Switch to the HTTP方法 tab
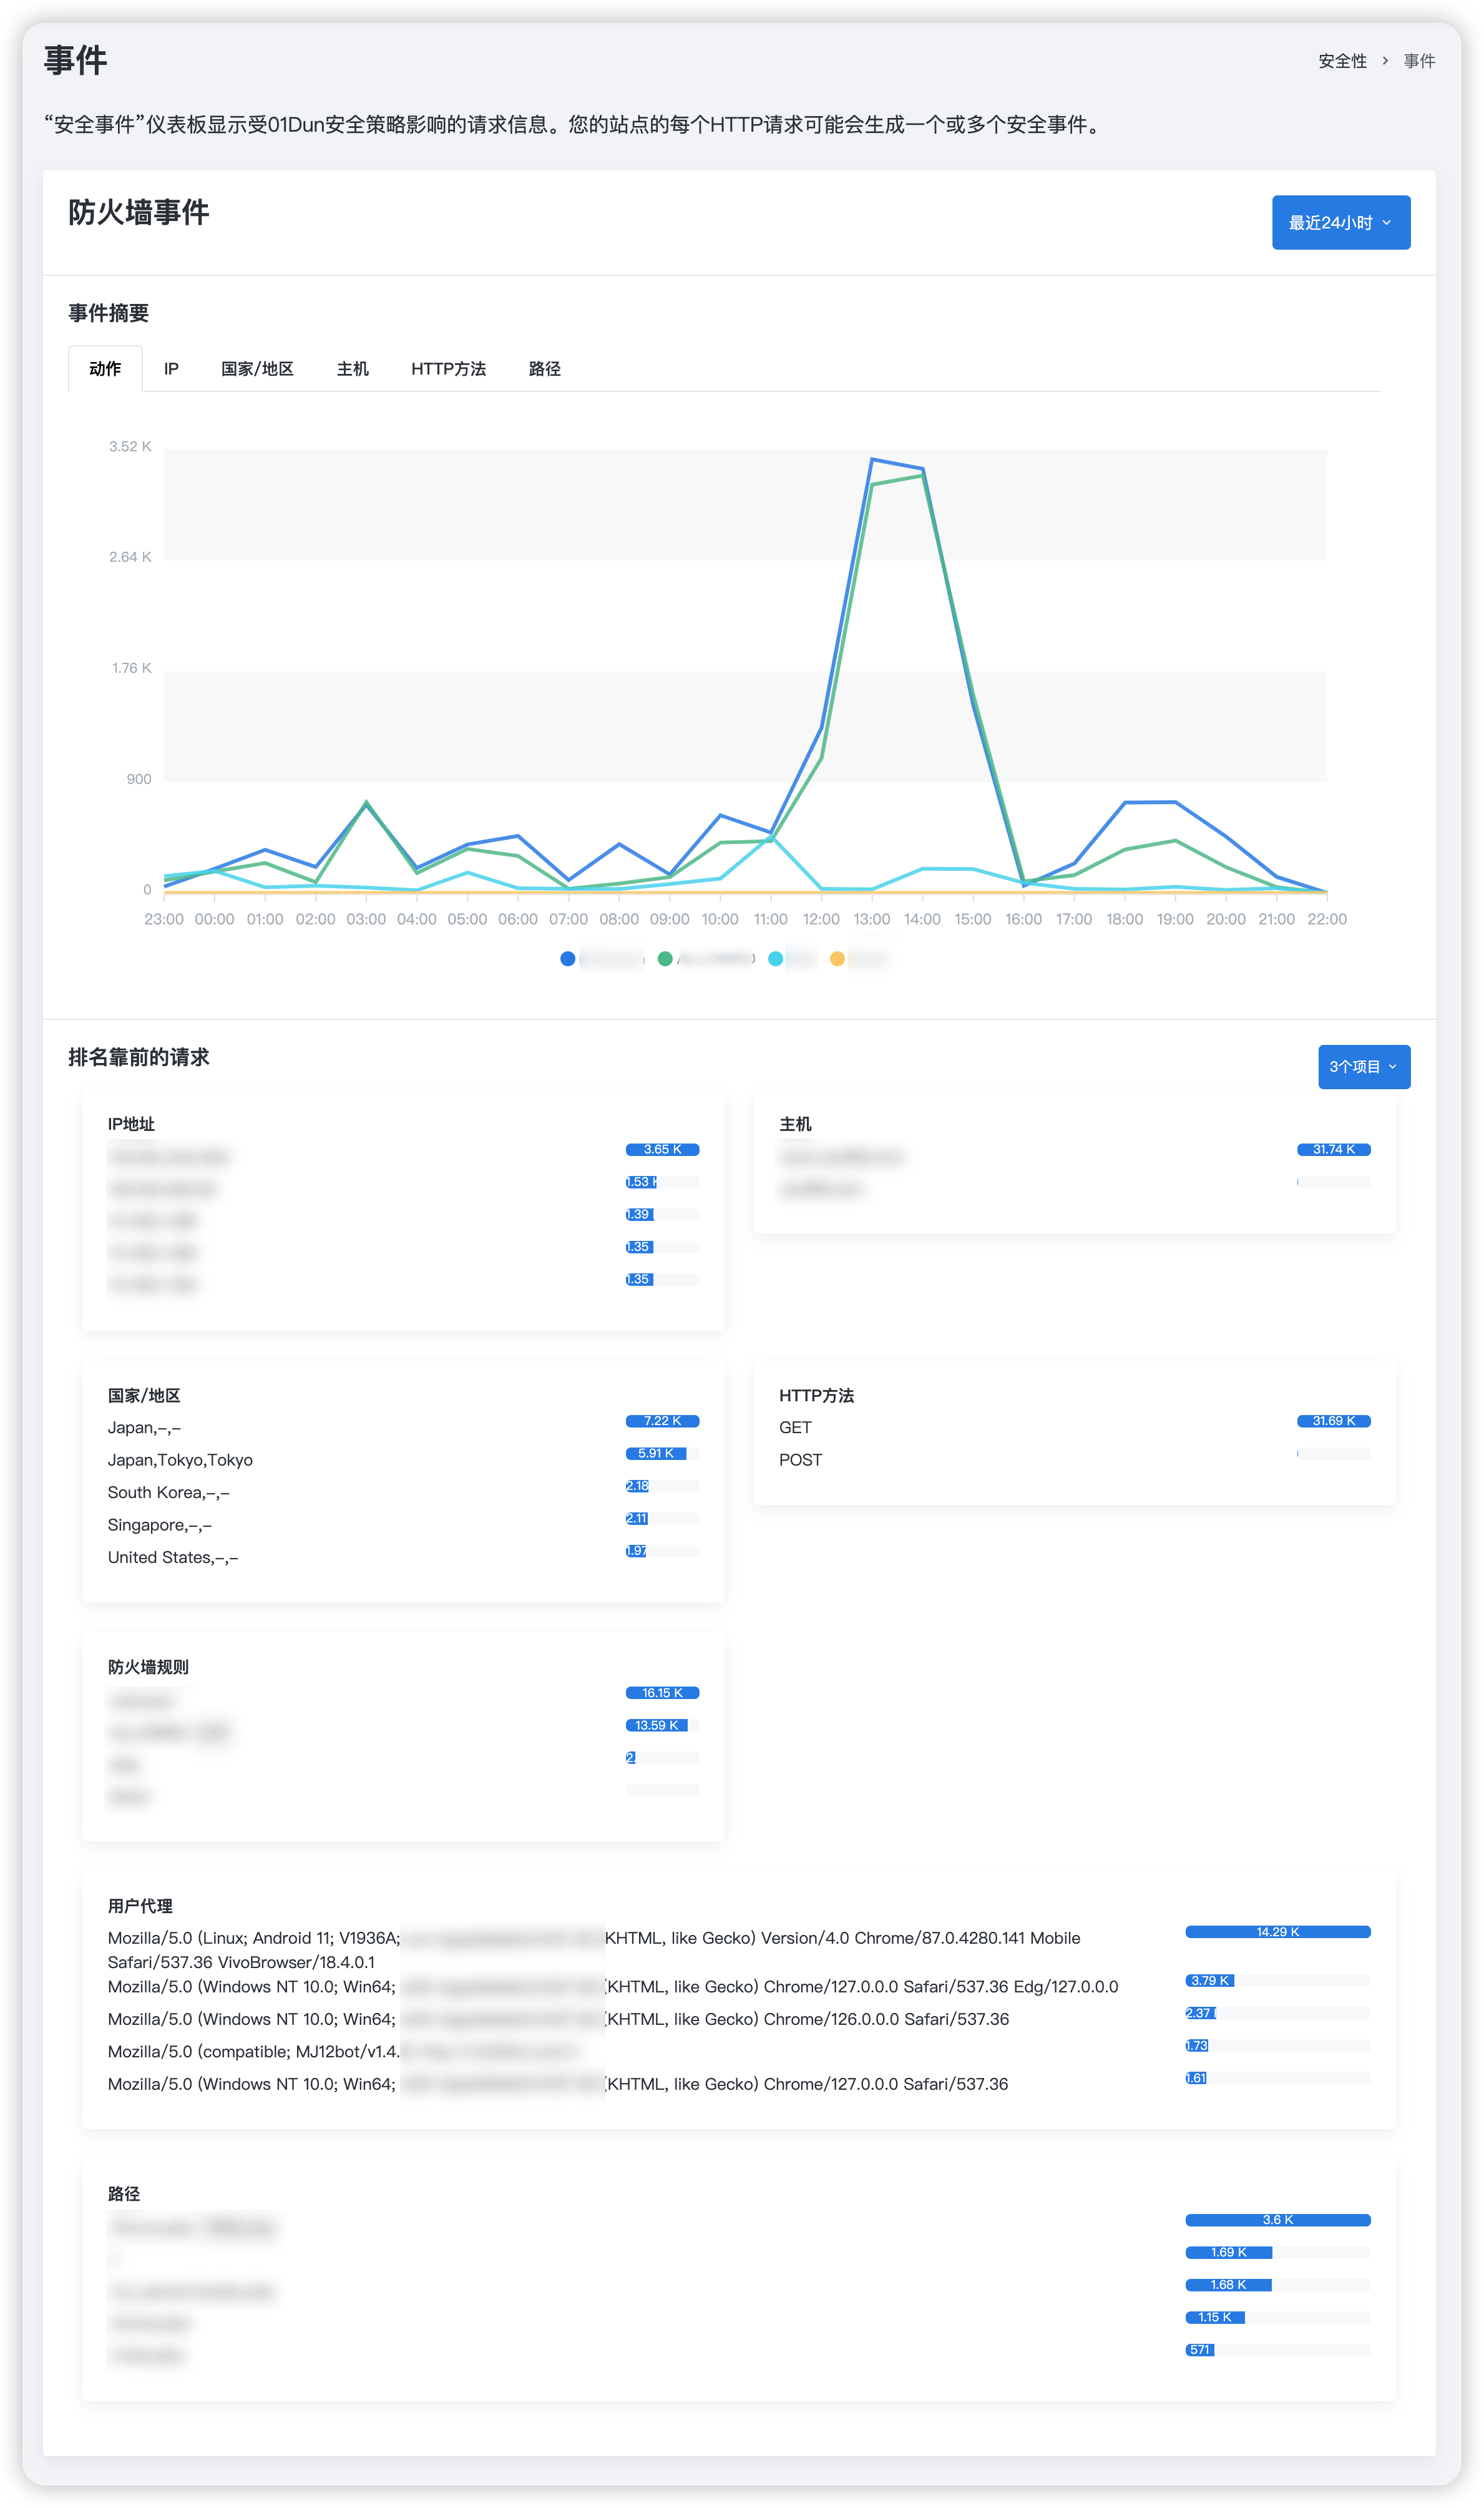1484x2508 pixels. pyautogui.click(x=448, y=369)
